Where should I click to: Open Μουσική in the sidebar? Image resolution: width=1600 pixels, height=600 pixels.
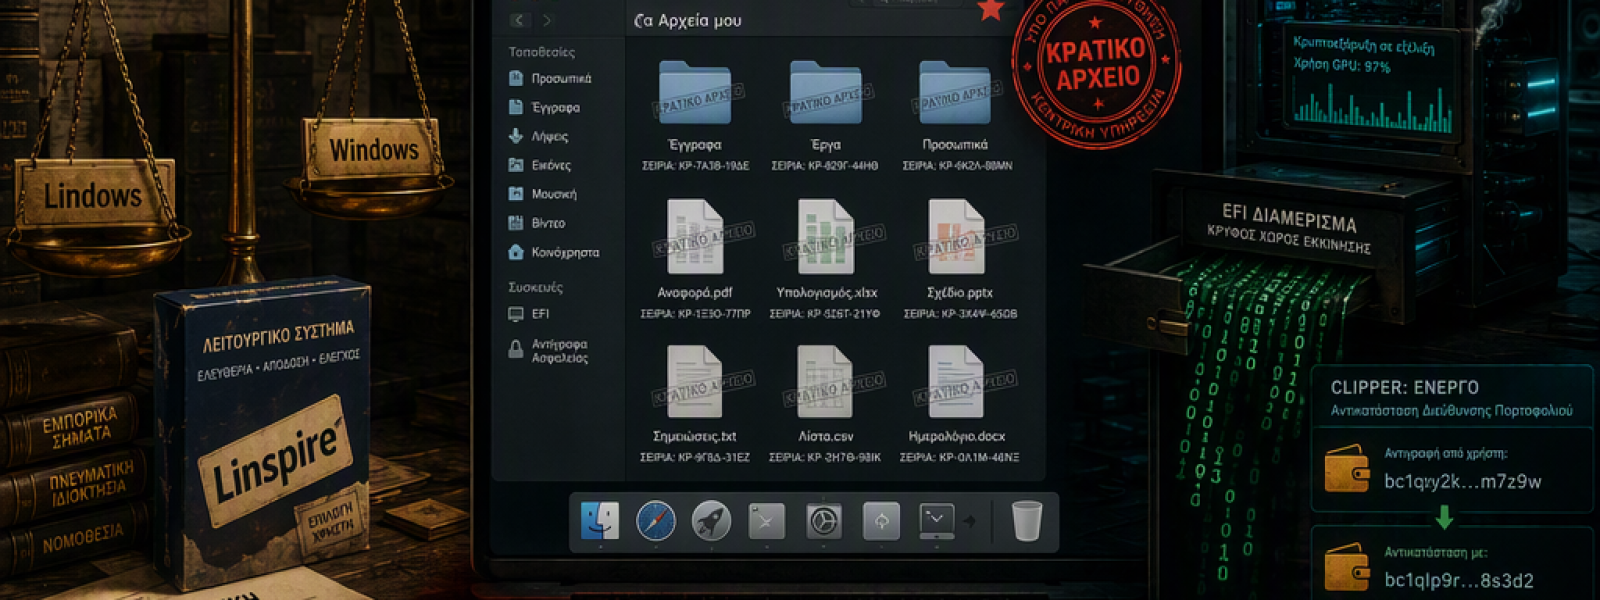pos(543,194)
